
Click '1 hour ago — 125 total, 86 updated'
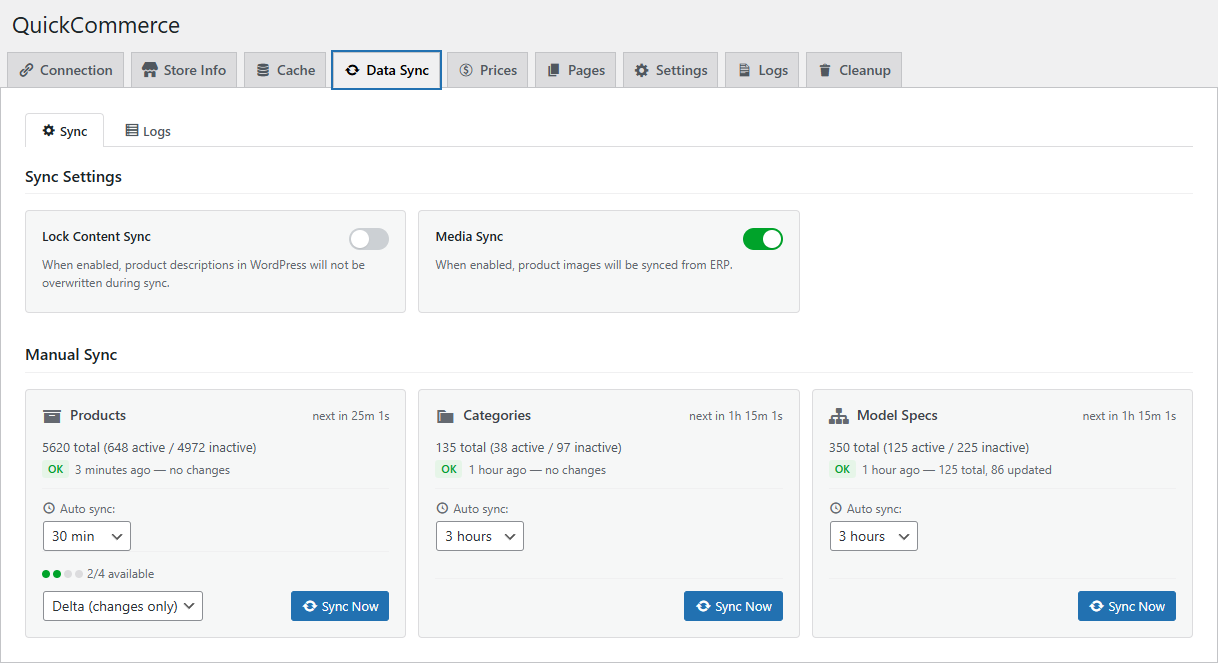point(956,470)
